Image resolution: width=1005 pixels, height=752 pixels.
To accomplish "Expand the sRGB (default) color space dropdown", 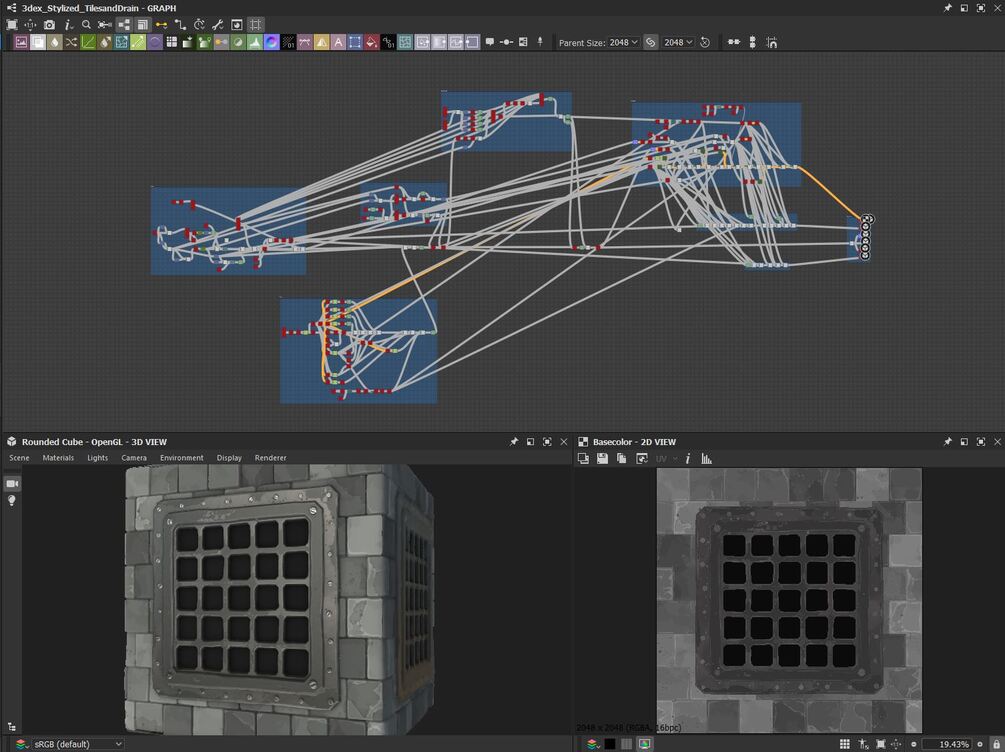I will tap(78, 744).
